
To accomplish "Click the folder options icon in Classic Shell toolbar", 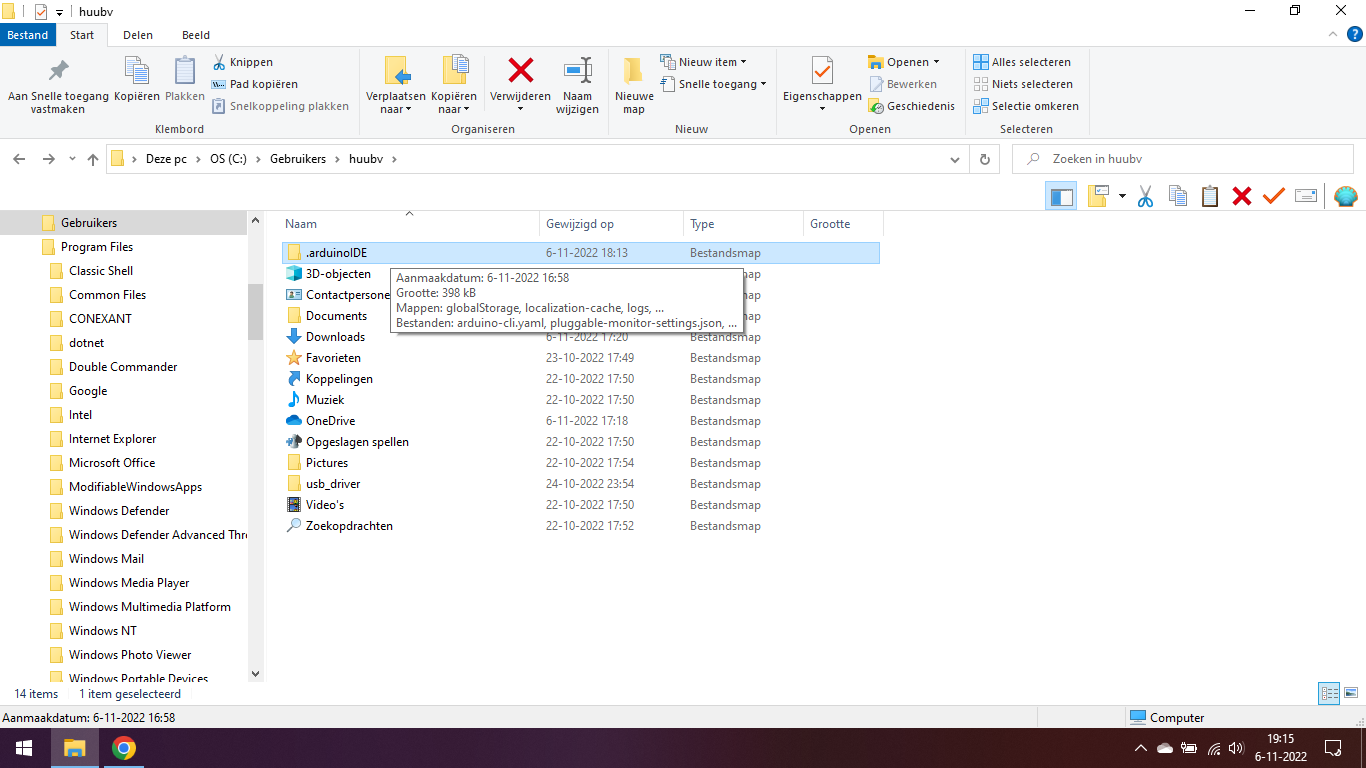I will pyautogui.click(x=1098, y=196).
